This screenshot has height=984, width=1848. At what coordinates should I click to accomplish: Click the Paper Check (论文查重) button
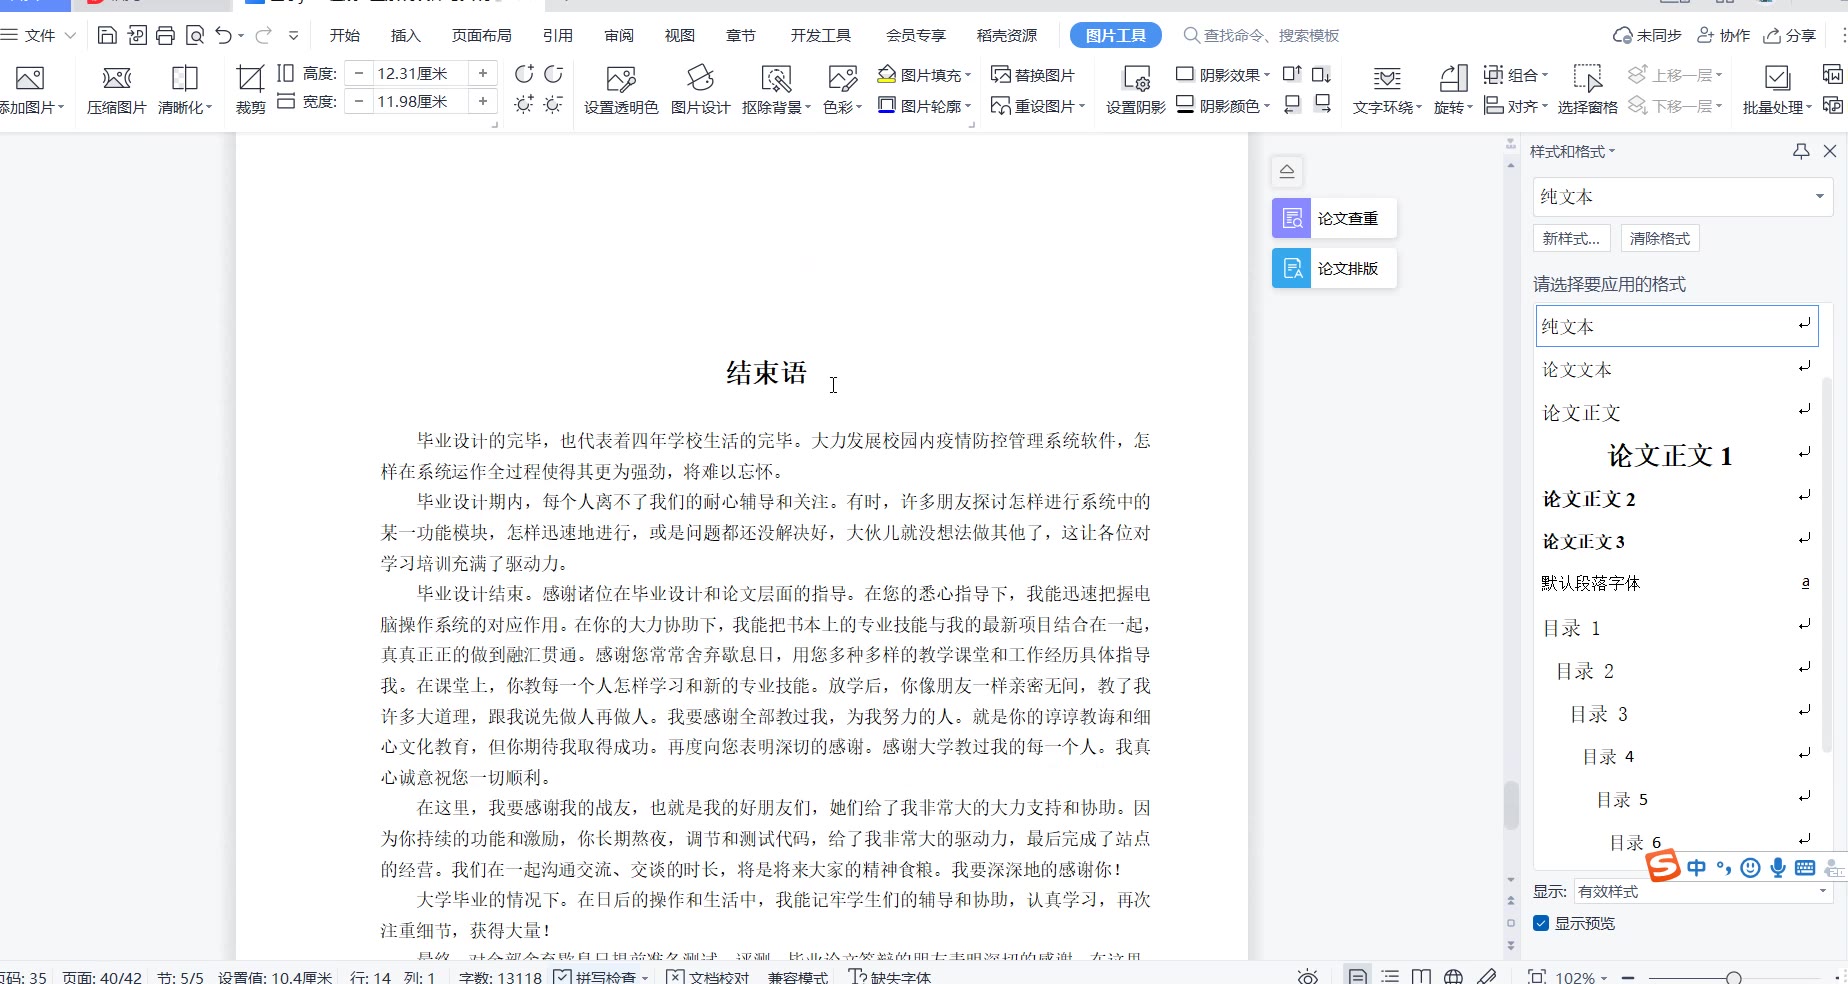coord(1334,218)
